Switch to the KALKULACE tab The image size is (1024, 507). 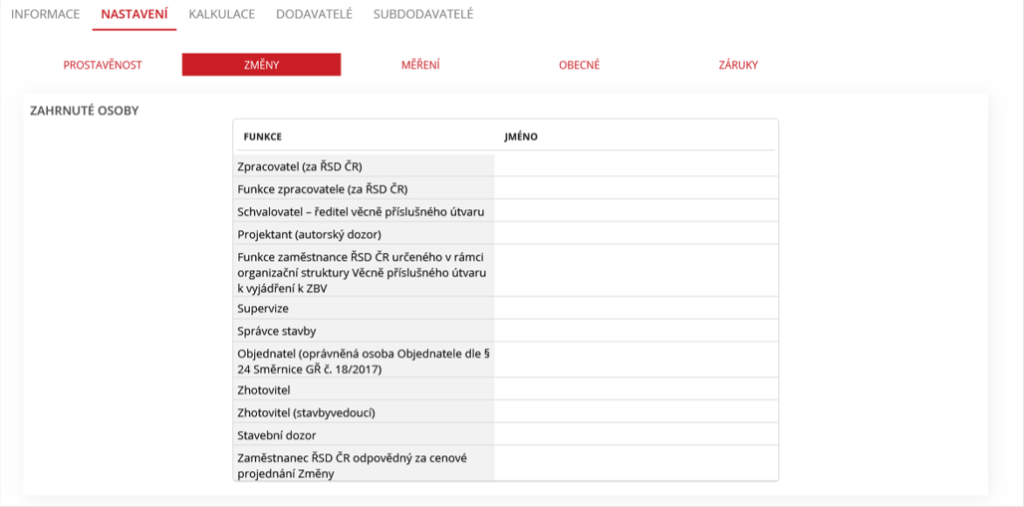click(221, 14)
